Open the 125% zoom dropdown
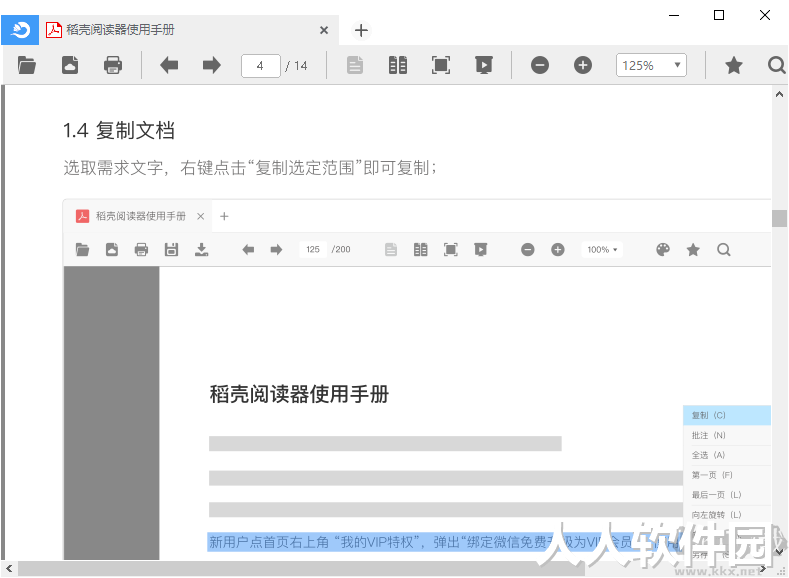Image resolution: width=789 pixels, height=578 pixels. click(x=651, y=65)
